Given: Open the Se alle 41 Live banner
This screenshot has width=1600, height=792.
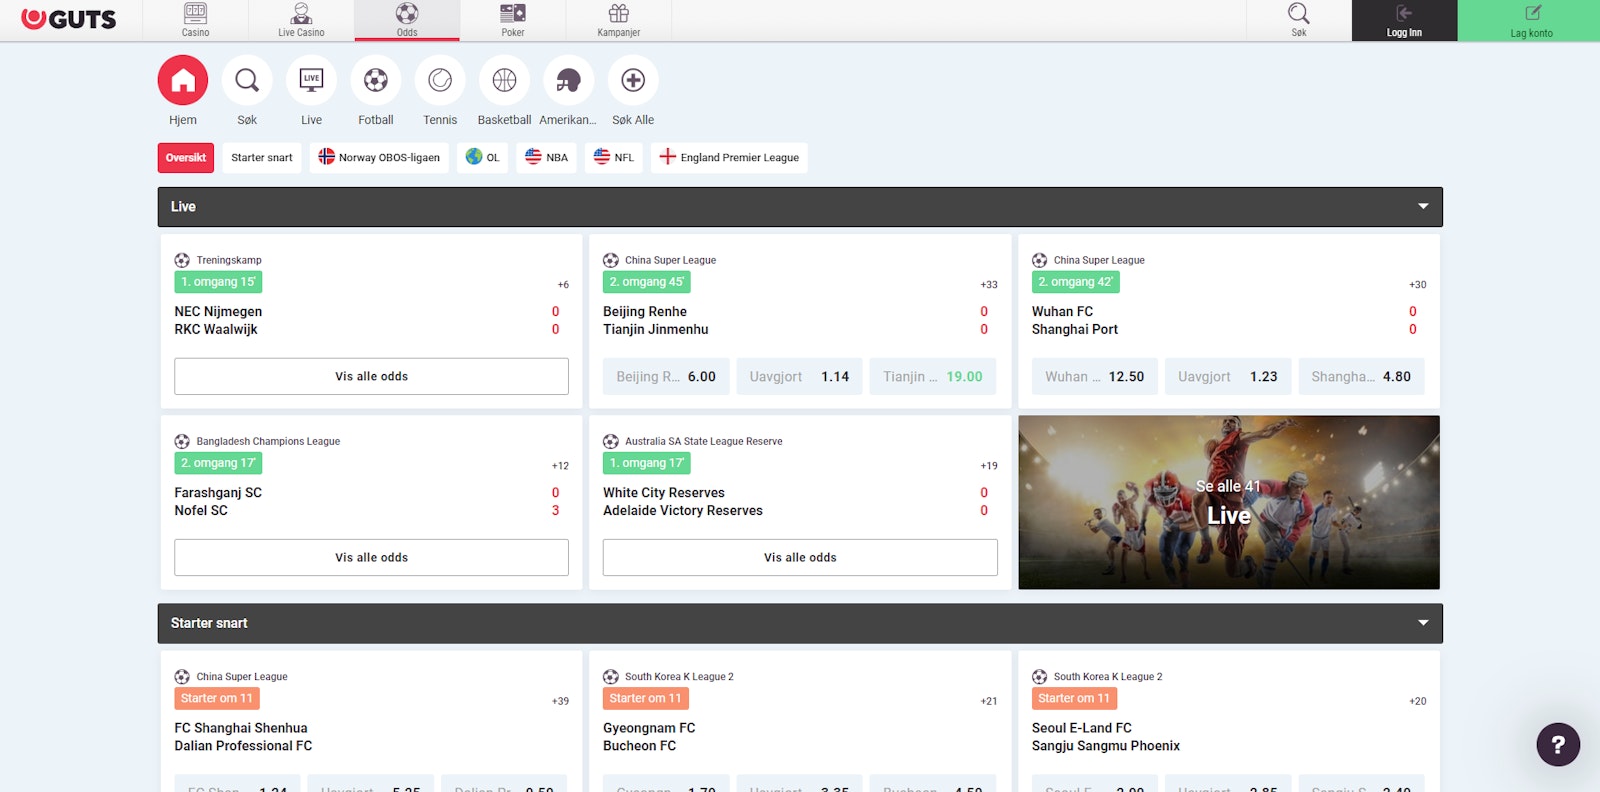Looking at the screenshot, I should 1228,502.
